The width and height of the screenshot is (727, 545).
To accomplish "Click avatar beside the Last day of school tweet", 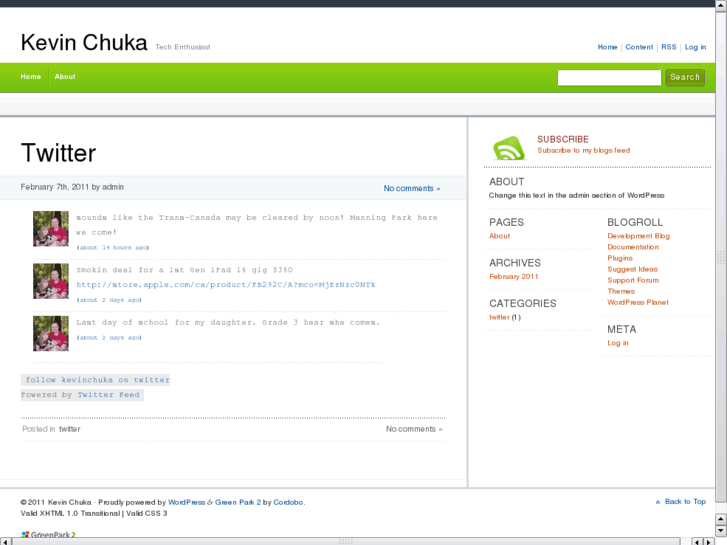I will 51,333.
